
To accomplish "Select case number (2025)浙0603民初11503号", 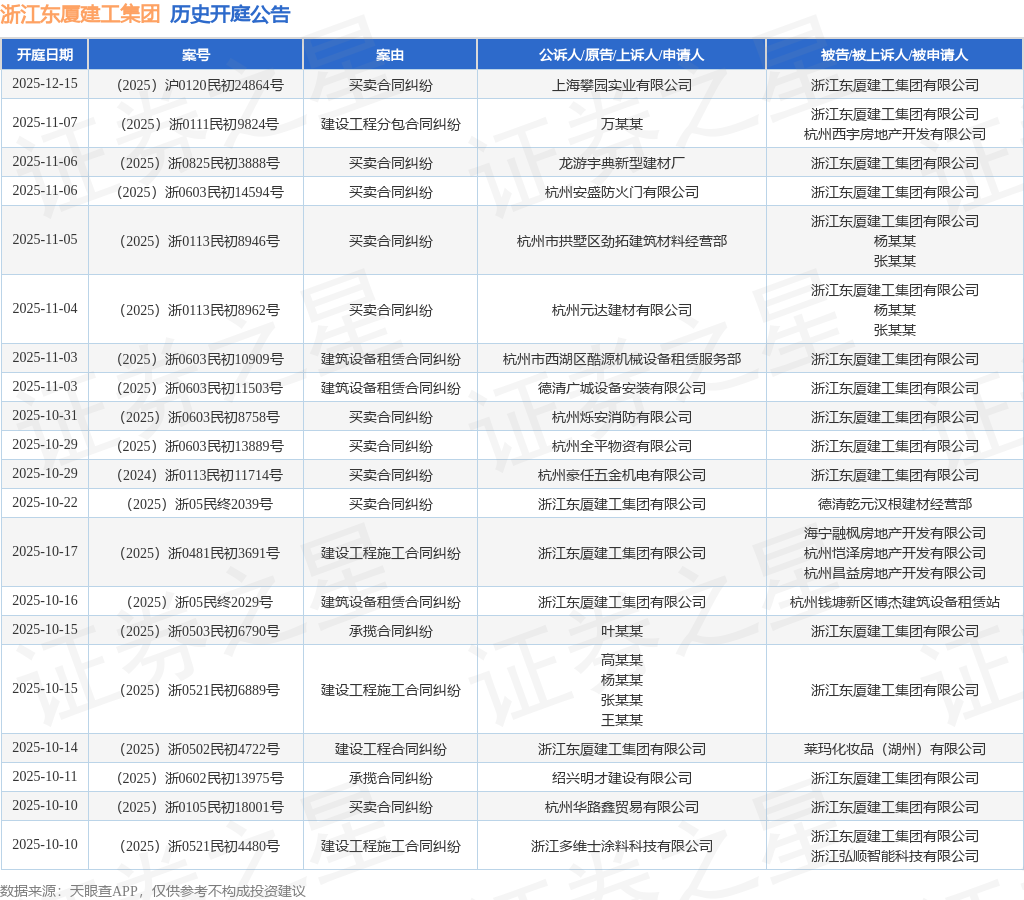I will click(200, 388).
